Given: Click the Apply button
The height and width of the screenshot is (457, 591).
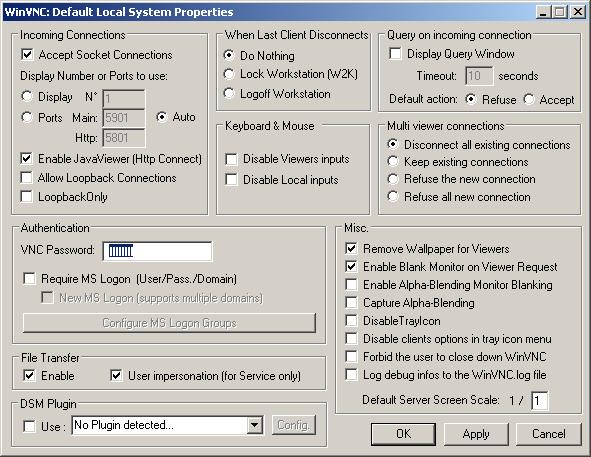Looking at the screenshot, I should [476, 434].
